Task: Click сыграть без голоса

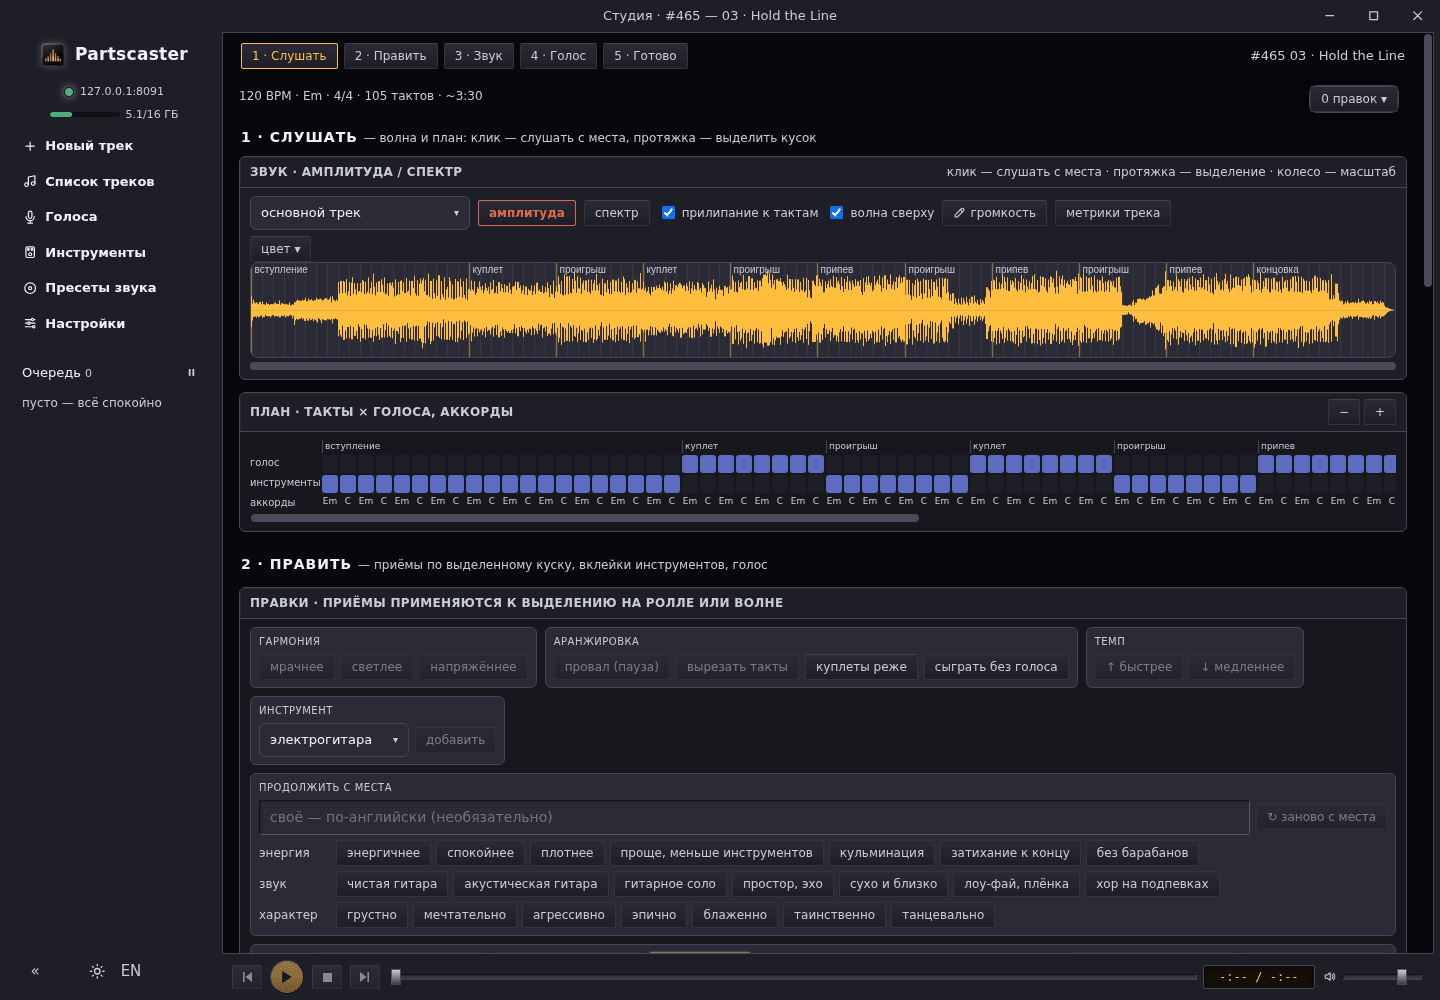Action: tap(996, 667)
